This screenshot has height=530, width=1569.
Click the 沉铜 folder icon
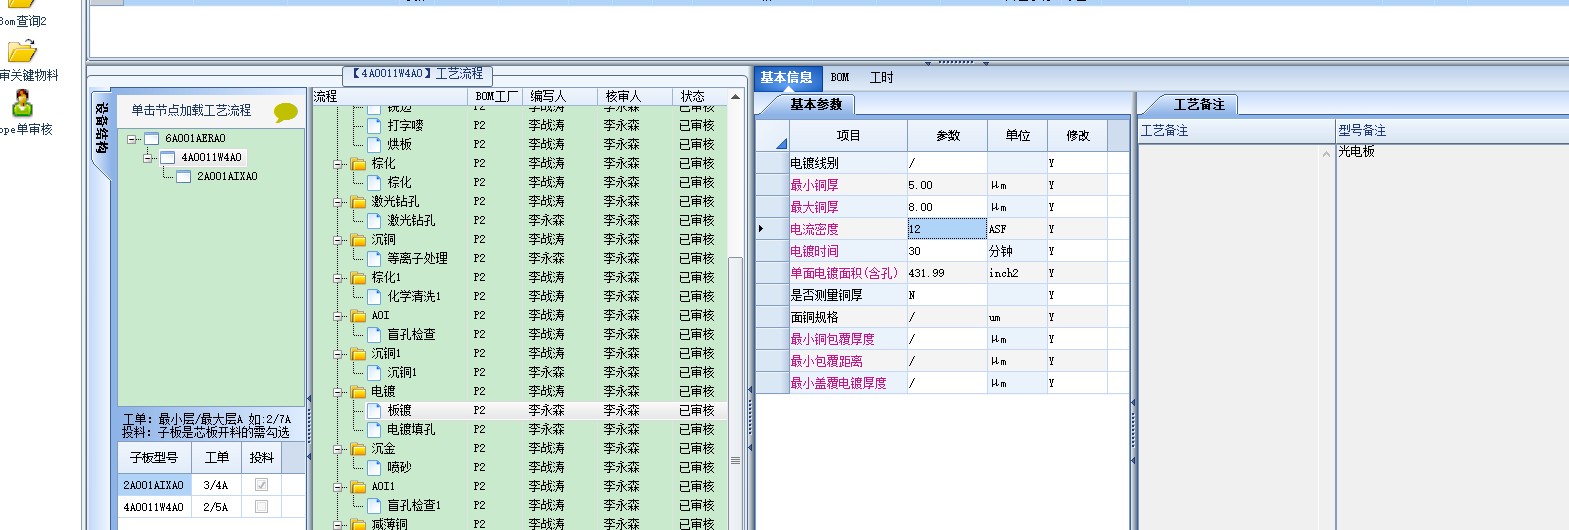tap(359, 240)
